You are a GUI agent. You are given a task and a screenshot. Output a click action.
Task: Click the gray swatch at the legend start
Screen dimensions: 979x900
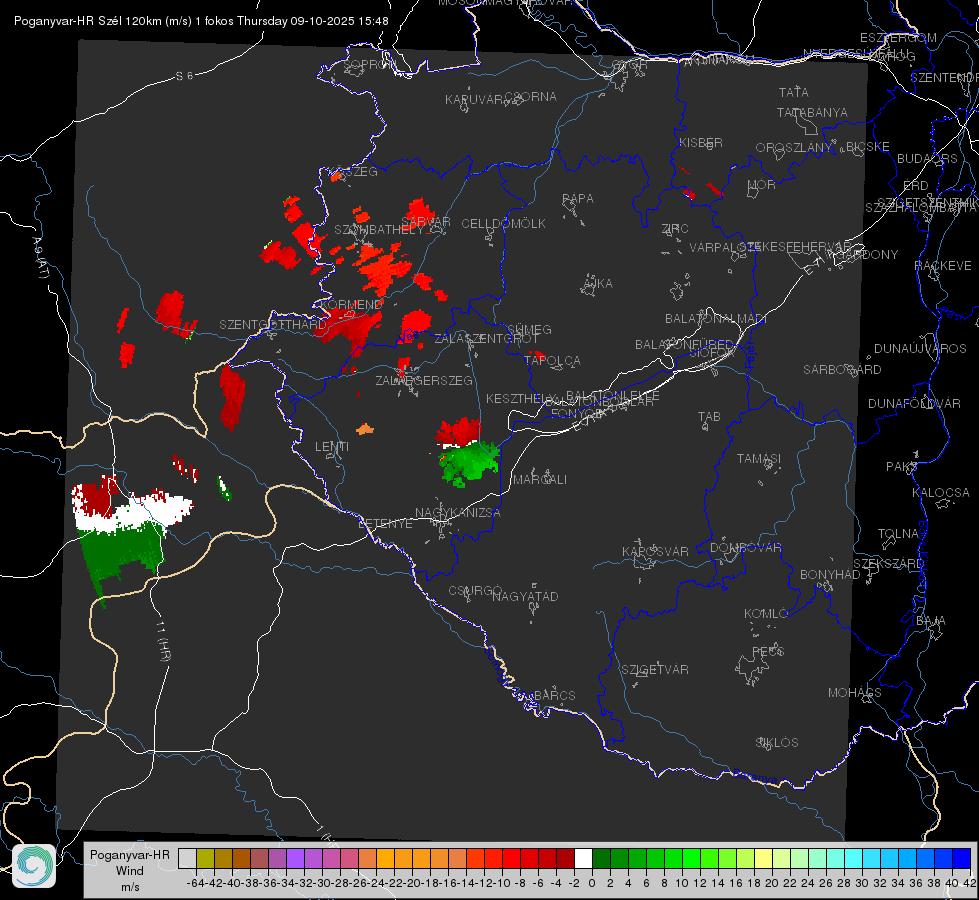click(187, 858)
